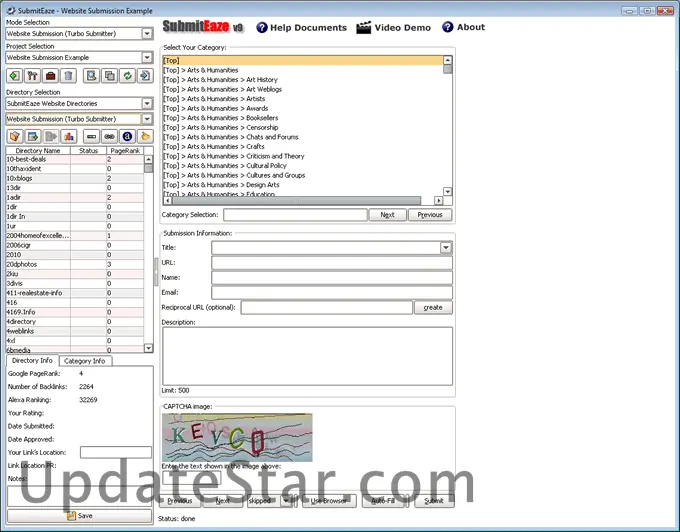680x532 pixels.
Task: Open the Title field dropdown arrow
Action: click(446, 248)
